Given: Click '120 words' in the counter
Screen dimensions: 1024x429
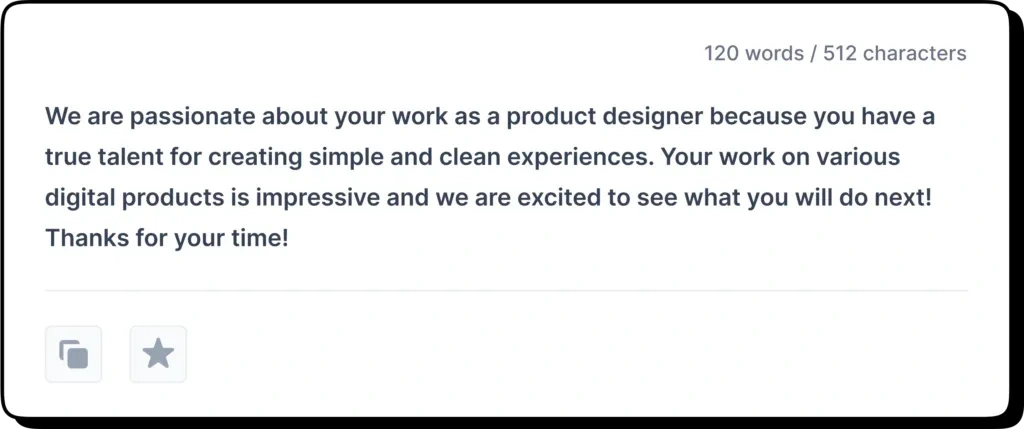Looking at the screenshot, I should 754,53.
